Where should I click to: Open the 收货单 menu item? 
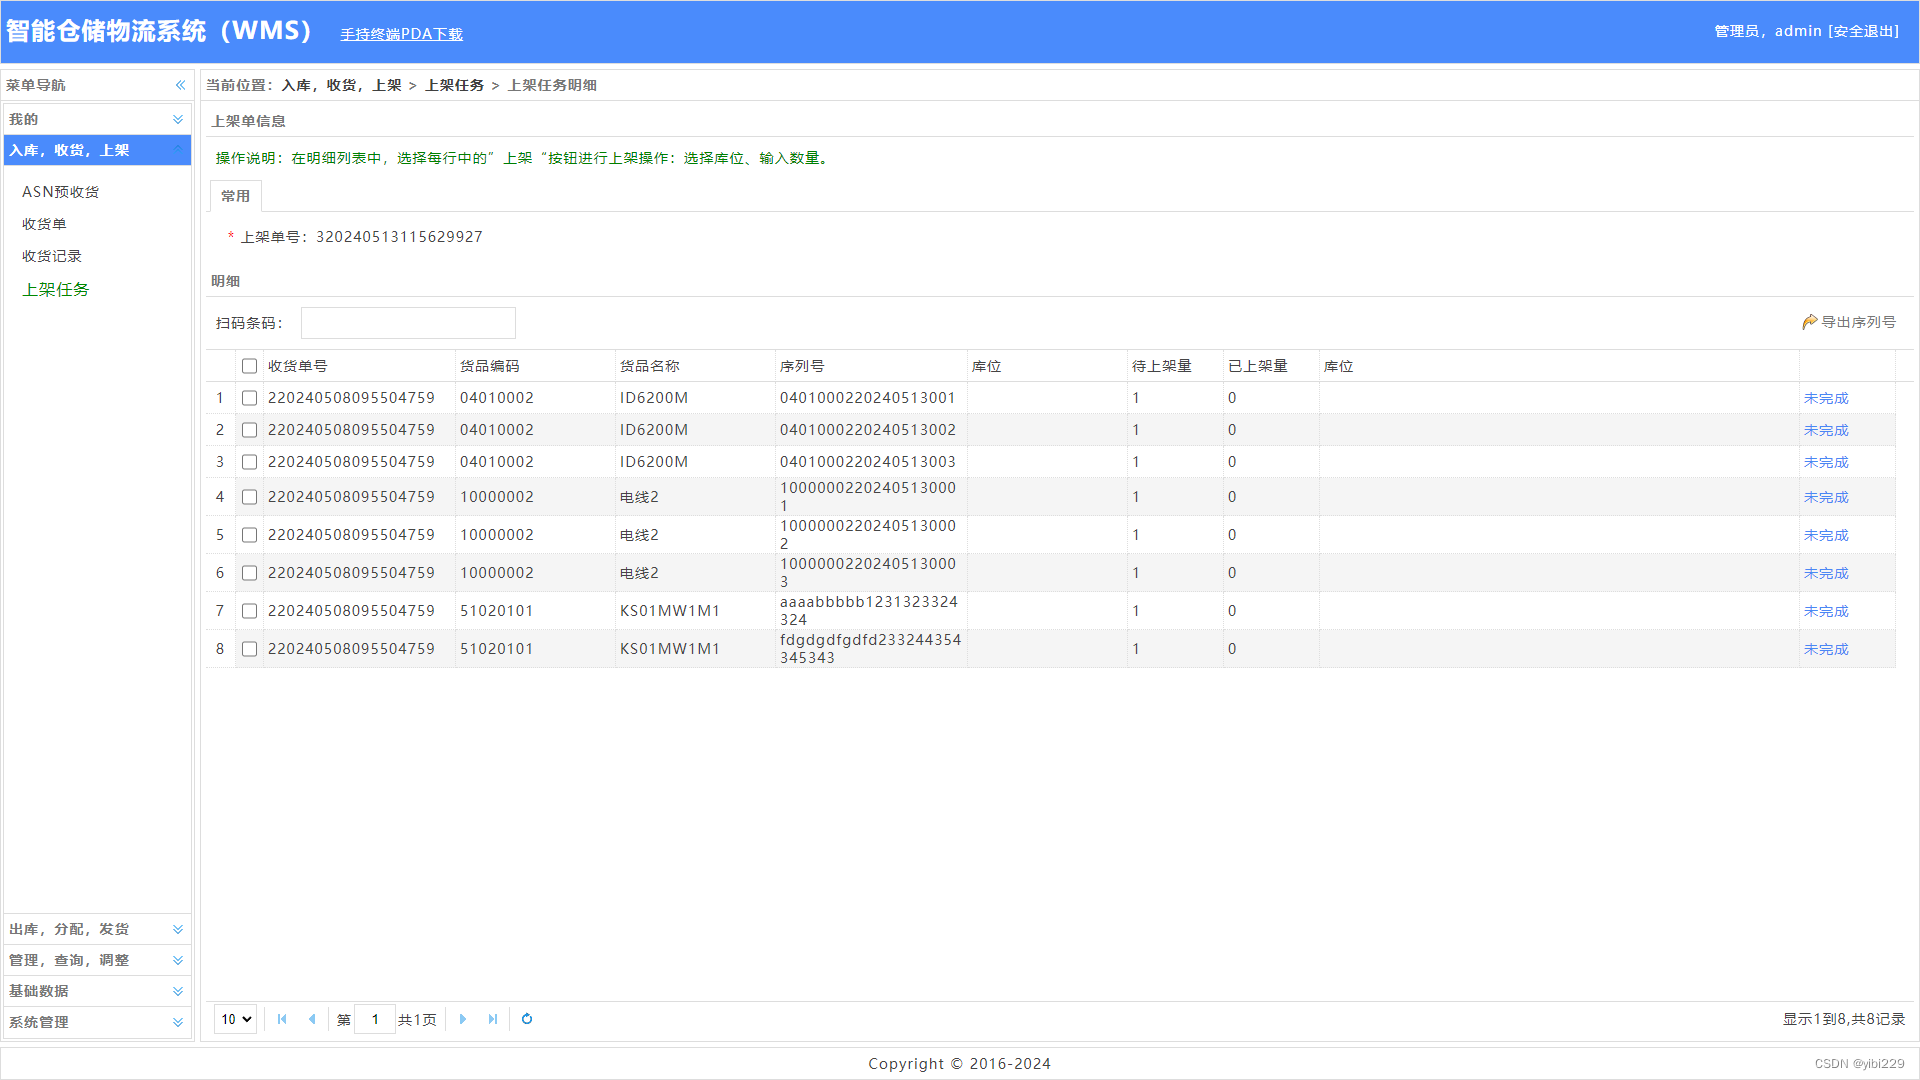[44, 223]
